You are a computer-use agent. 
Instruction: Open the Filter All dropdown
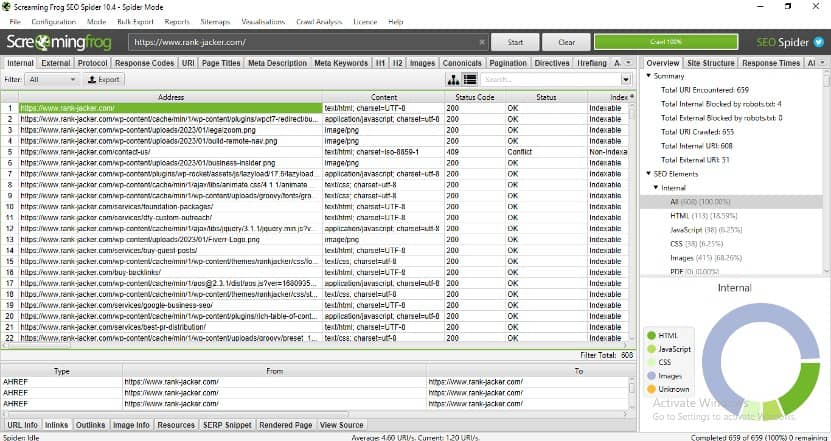point(54,80)
